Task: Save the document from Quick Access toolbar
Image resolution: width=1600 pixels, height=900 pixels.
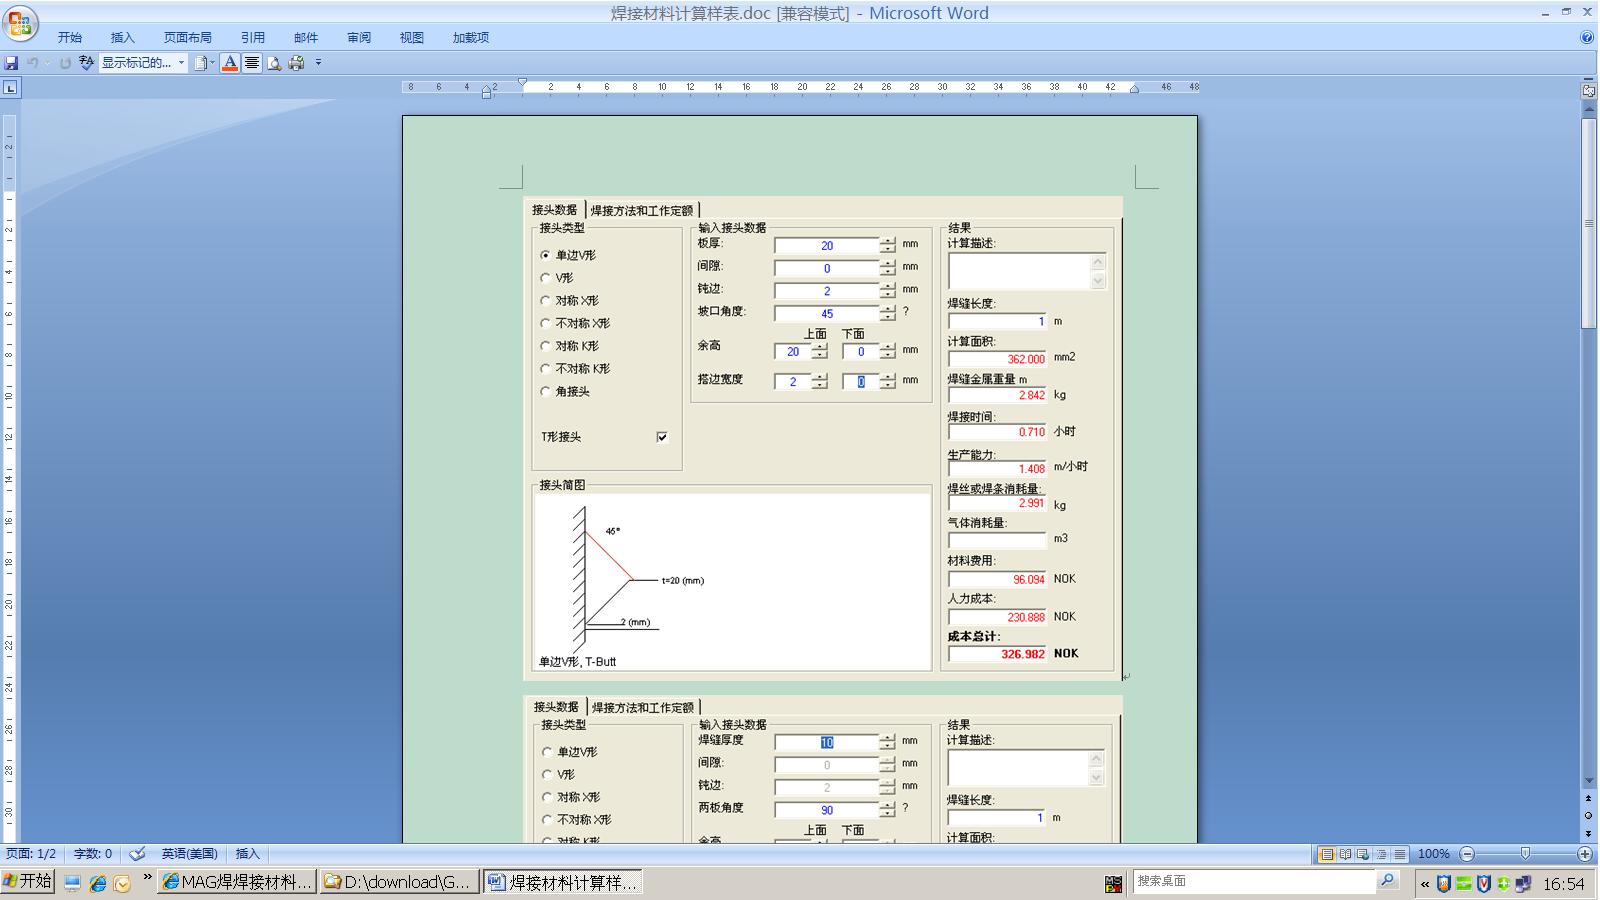Action: click(11, 63)
